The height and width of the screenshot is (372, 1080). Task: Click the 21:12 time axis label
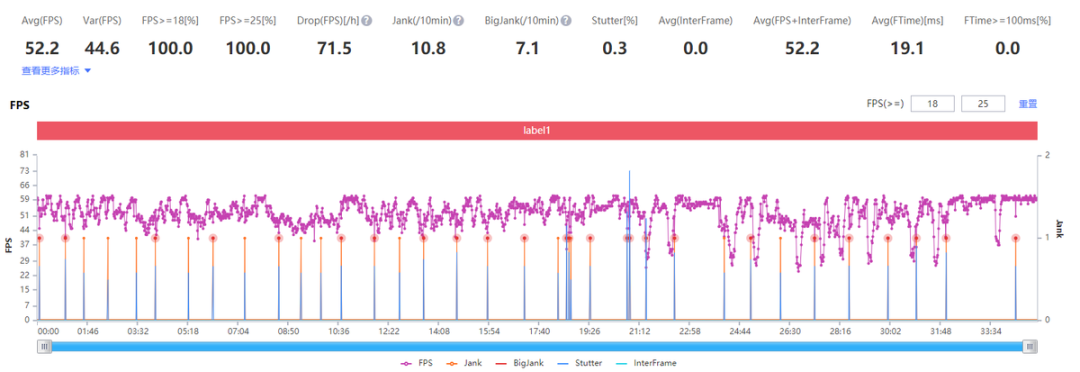click(x=639, y=331)
